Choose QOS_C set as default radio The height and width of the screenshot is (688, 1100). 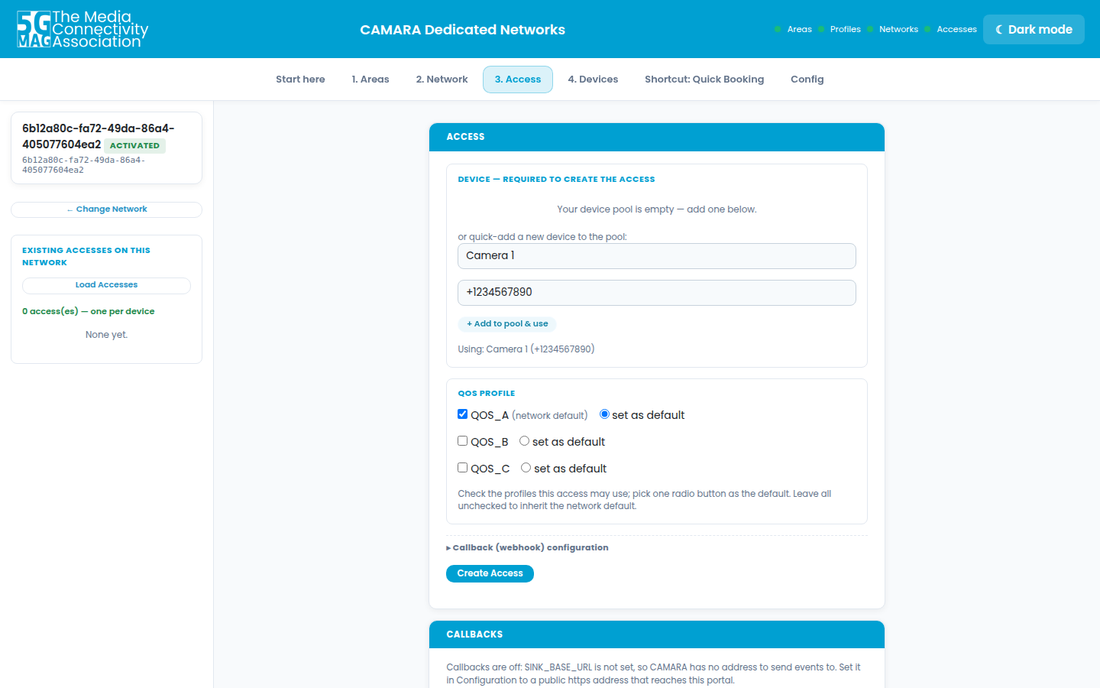[x=525, y=468]
